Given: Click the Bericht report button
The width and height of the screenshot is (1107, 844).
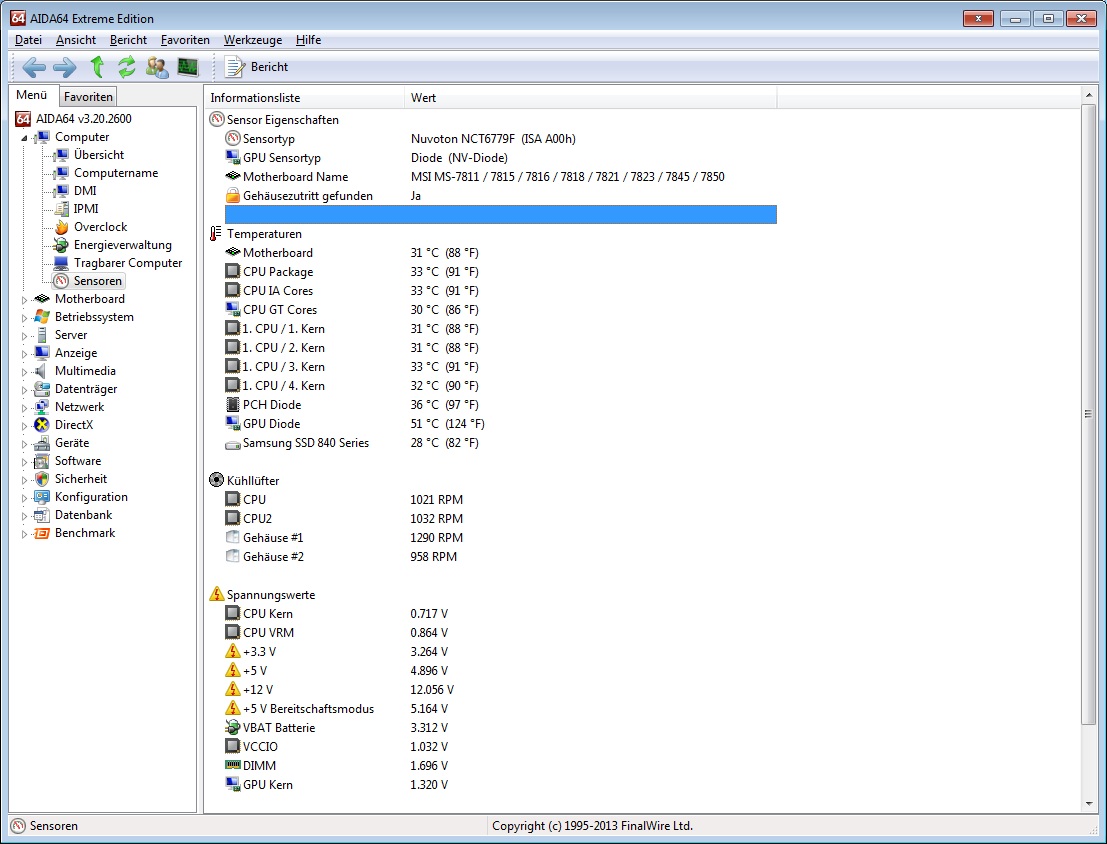Looking at the screenshot, I should pos(256,67).
